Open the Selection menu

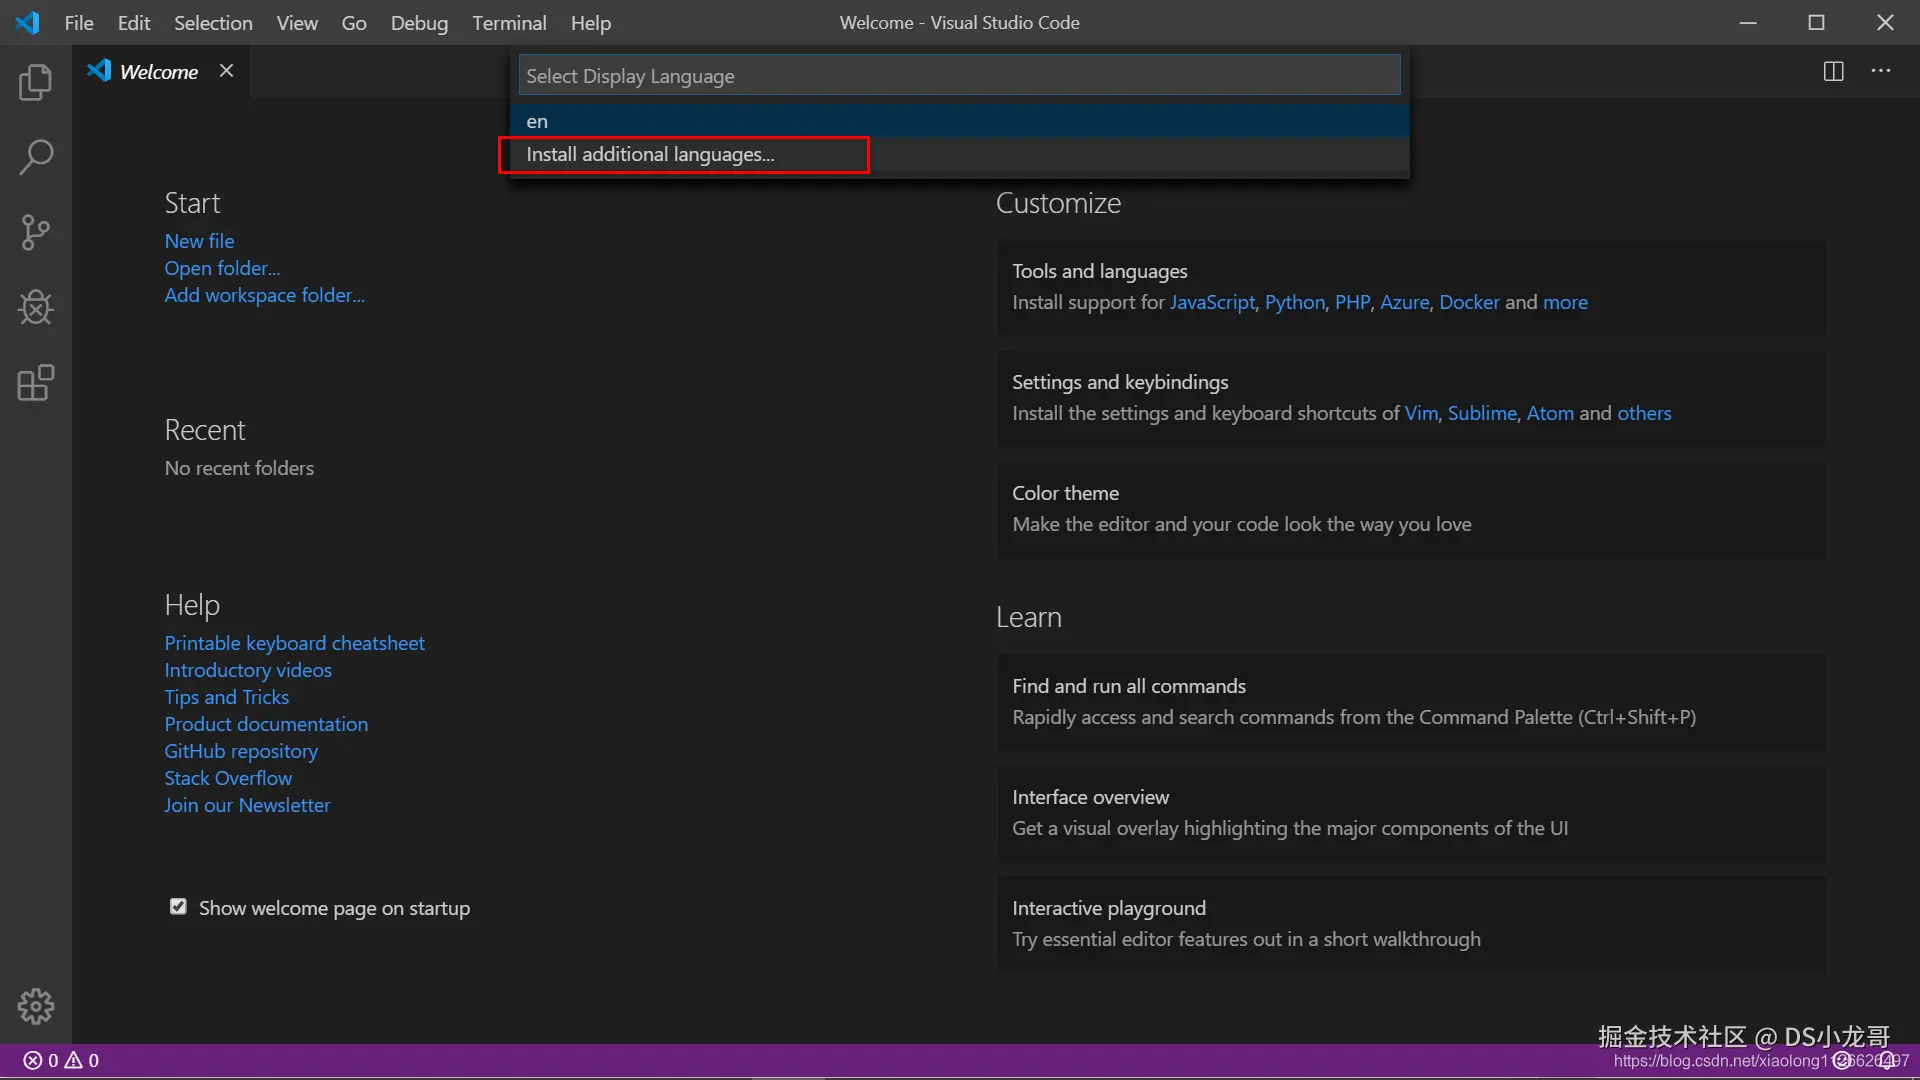click(213, 23)
